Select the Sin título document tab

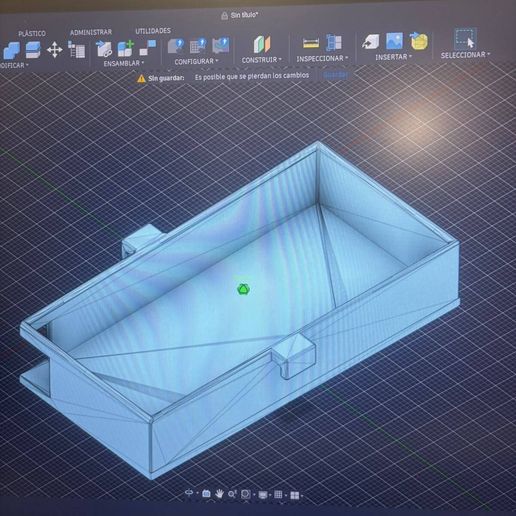point(245,15)
